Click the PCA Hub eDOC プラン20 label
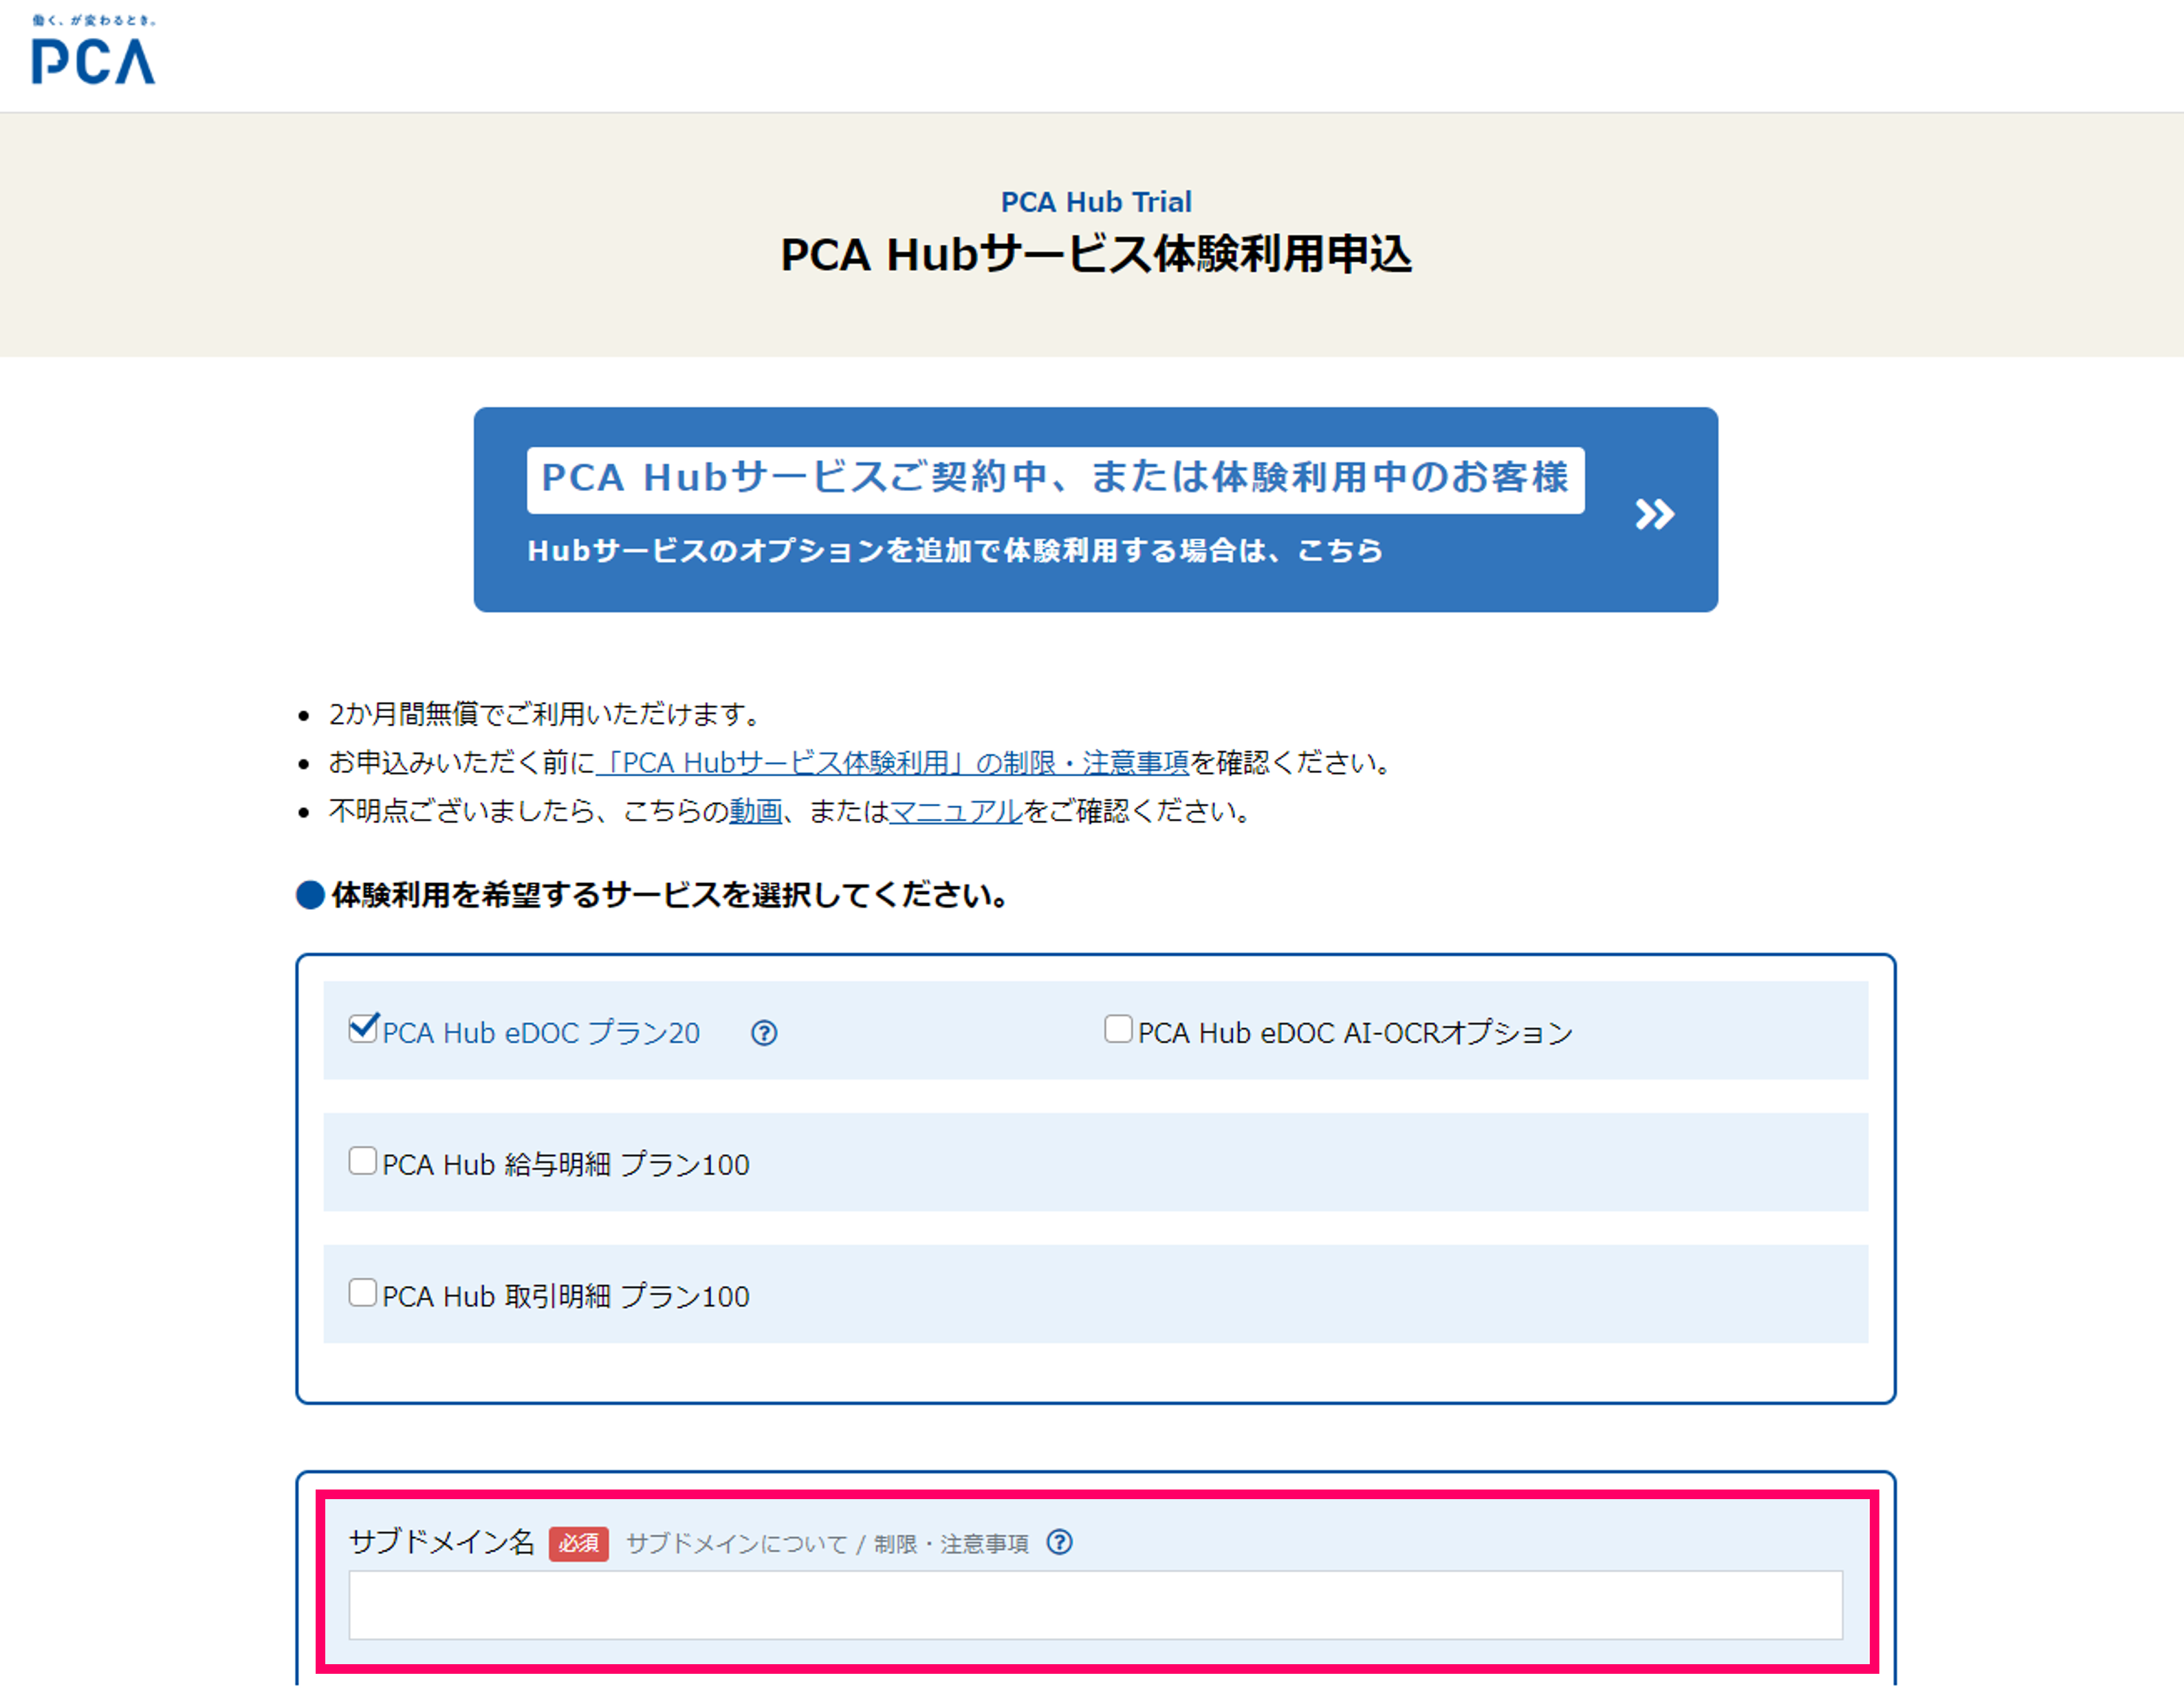The image size is (2184, 1702). [x=541, y=1033]
